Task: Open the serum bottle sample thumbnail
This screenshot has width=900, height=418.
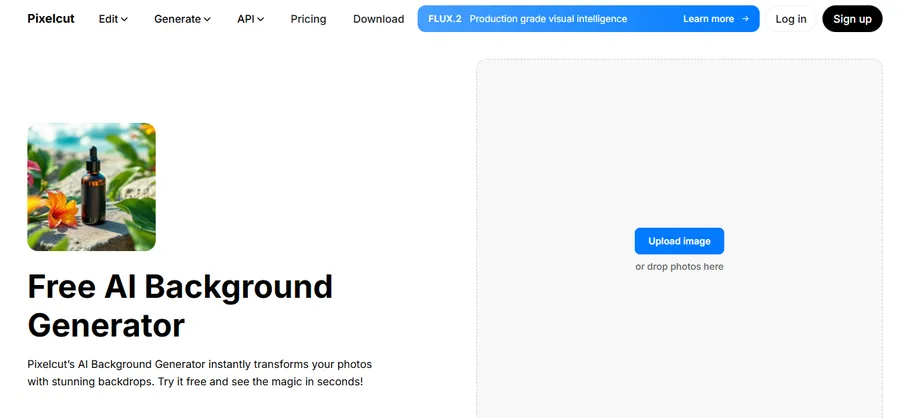Action: pos(91,187)
